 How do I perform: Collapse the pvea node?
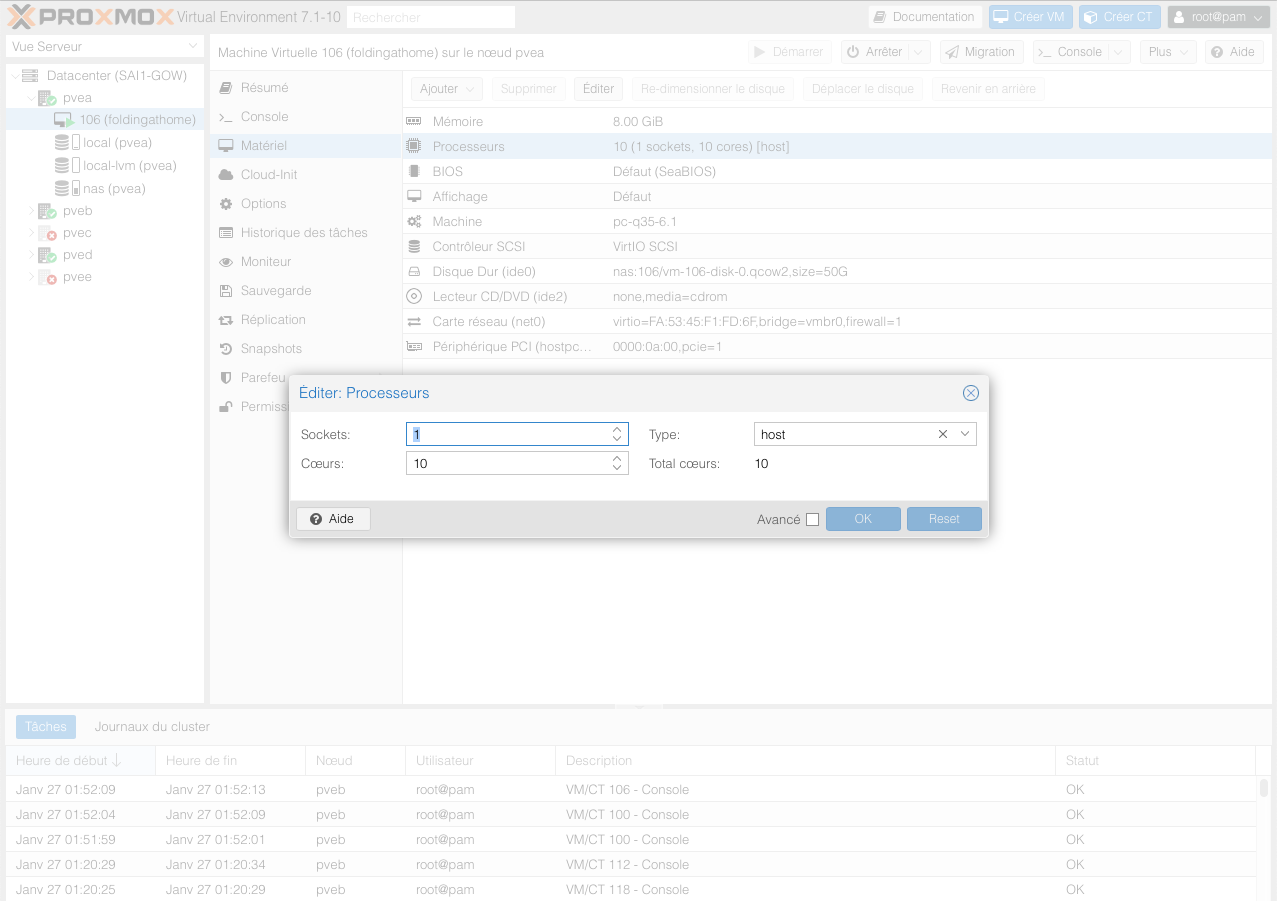pos(31,98)
